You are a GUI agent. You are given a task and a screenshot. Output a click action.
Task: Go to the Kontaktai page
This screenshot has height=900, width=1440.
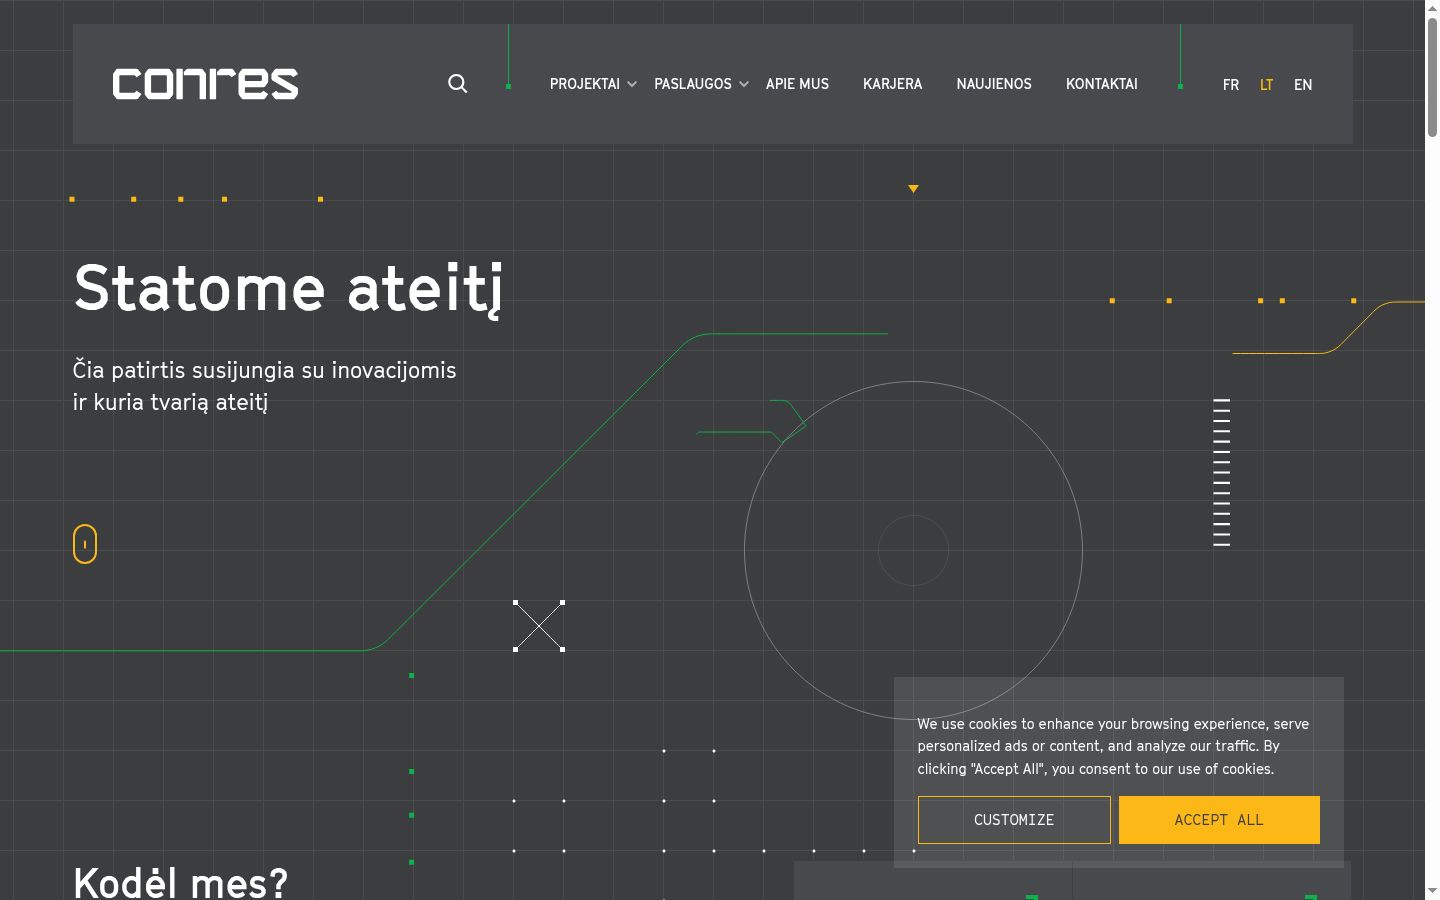click(1102, 84)
